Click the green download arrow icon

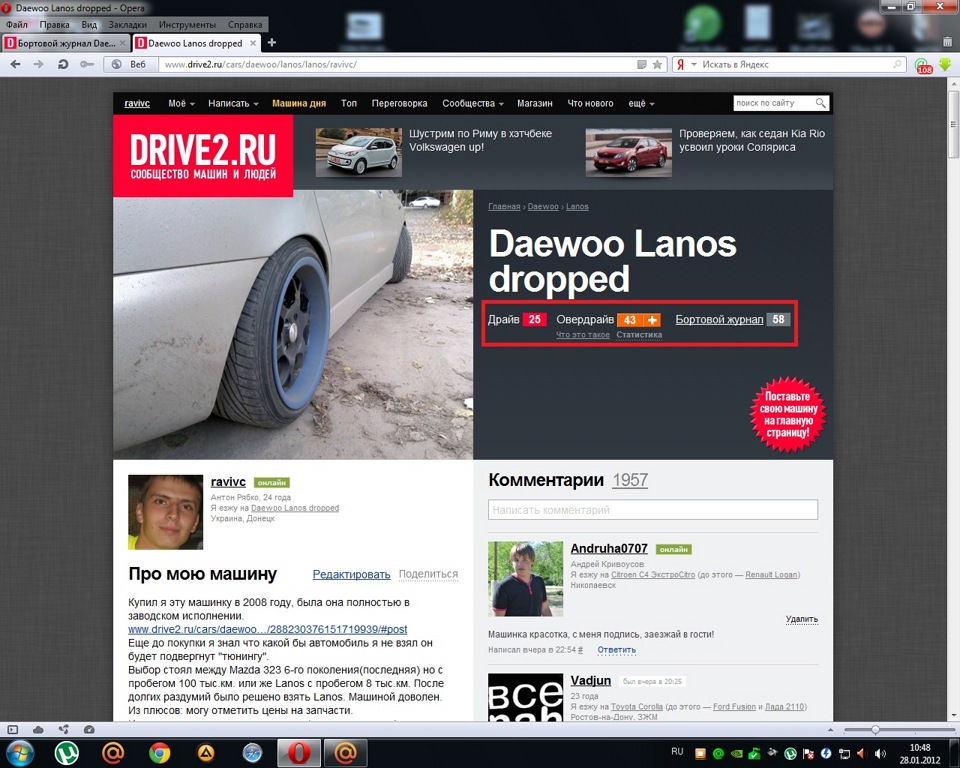(x=945, y=64)
